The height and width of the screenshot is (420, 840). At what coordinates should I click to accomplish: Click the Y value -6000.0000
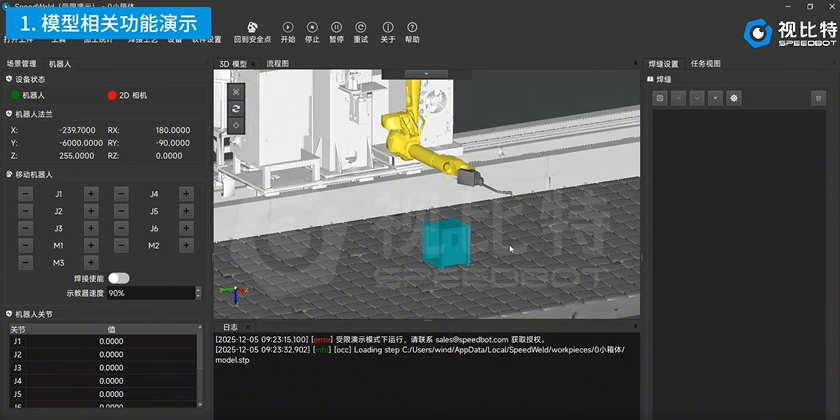80,143
